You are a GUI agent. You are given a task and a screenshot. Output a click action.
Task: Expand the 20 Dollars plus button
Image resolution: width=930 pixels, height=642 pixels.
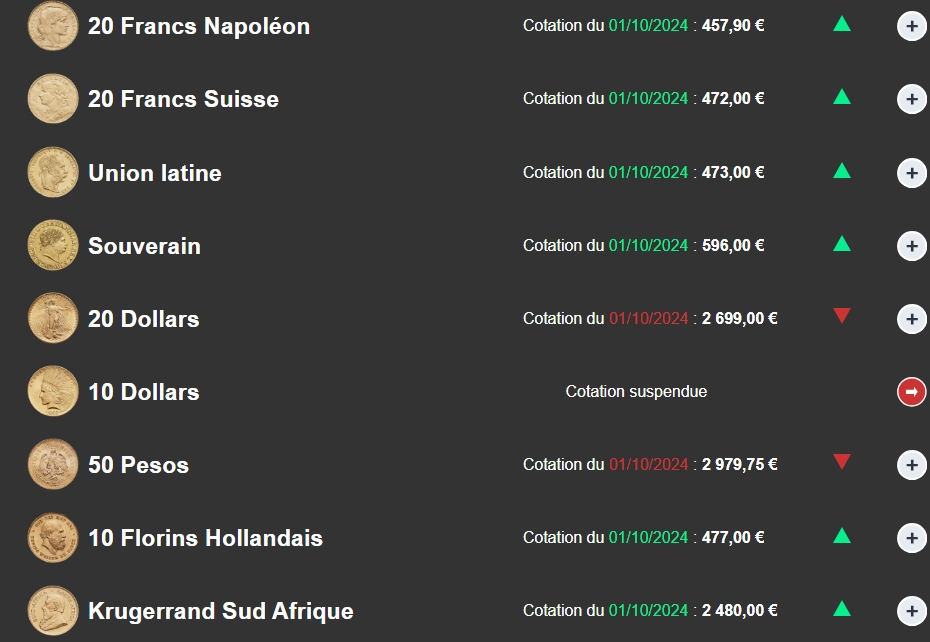tap(911, 319)
